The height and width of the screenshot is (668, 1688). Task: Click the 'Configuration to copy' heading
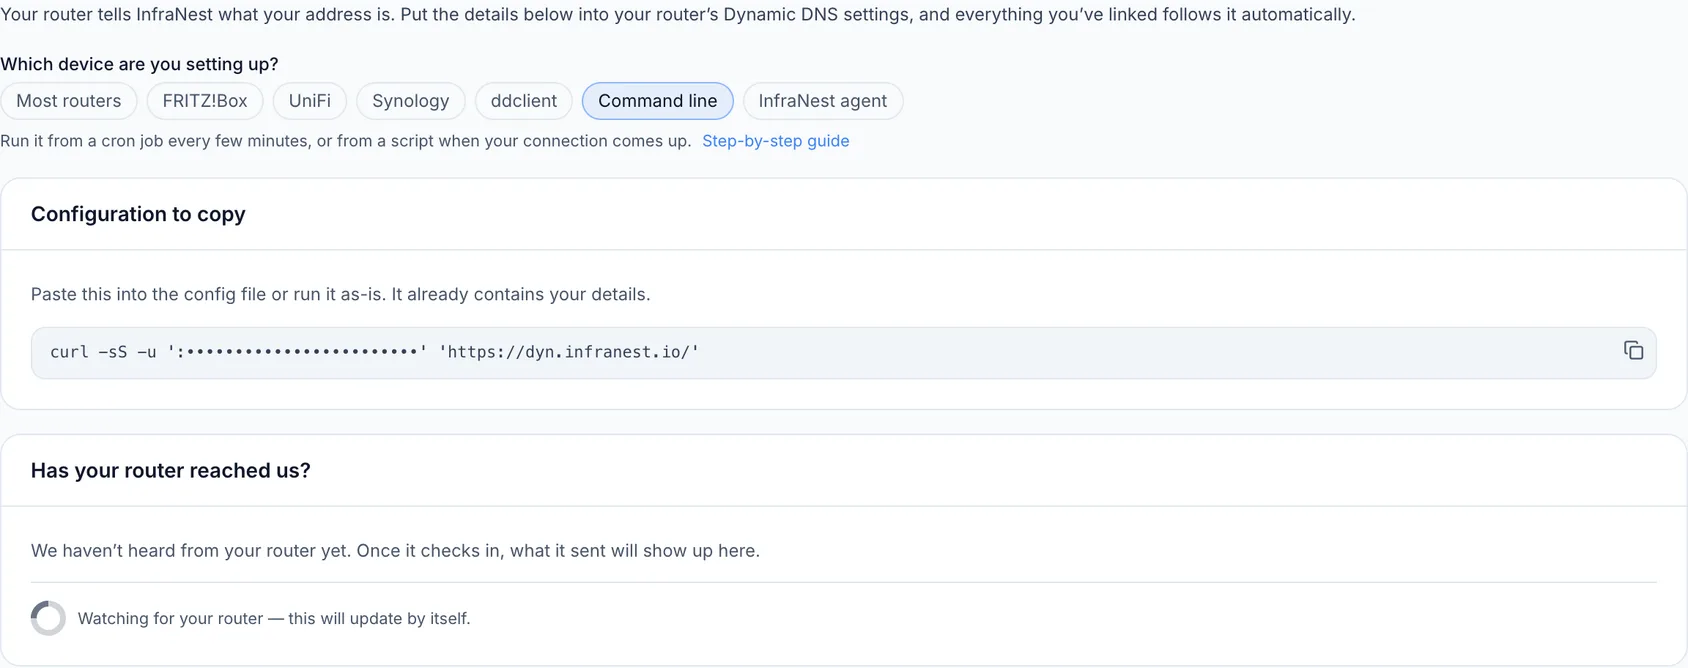pos(138,214)
